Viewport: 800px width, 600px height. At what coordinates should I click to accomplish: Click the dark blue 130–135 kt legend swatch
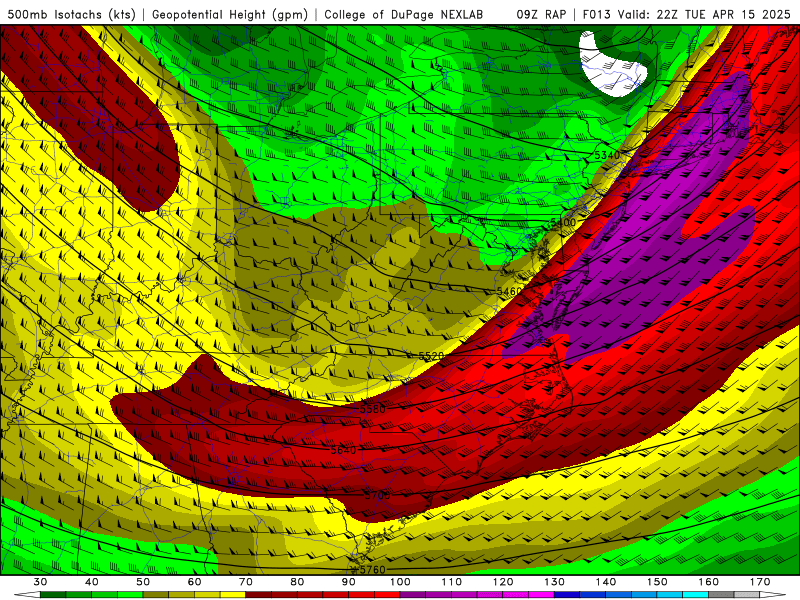[567, 595]
